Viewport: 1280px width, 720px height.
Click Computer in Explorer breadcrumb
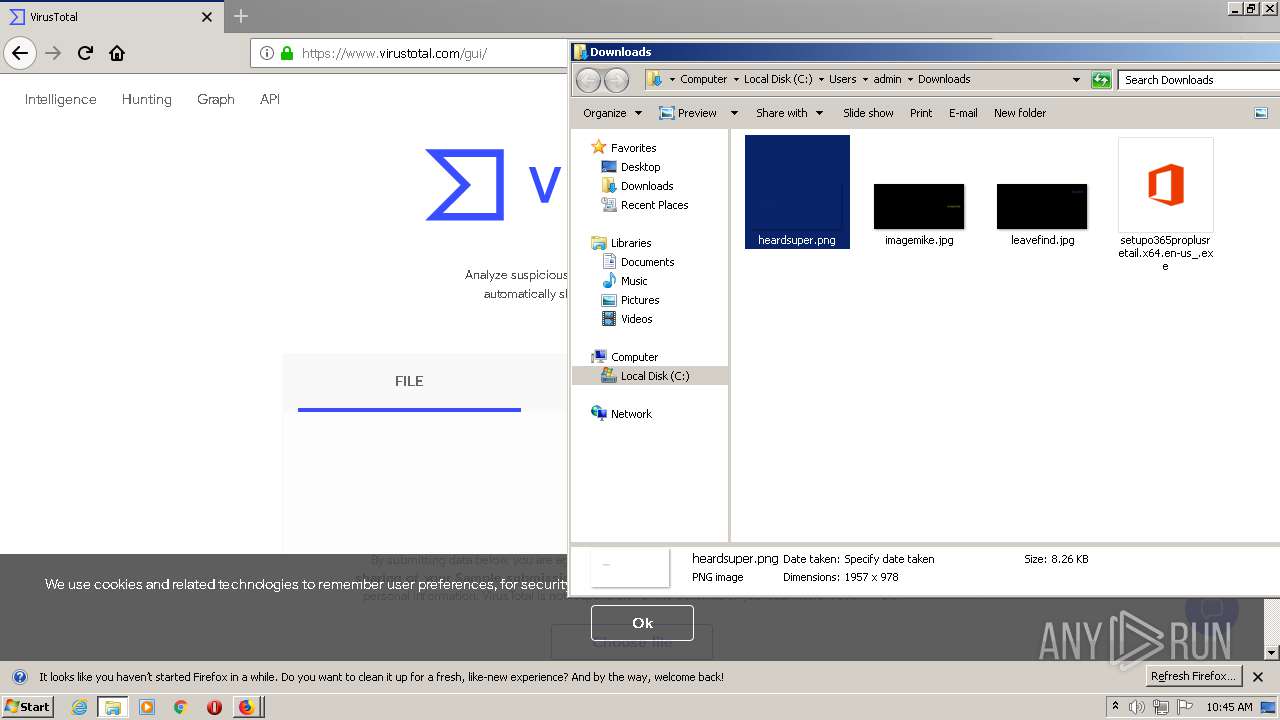[703, 79]
